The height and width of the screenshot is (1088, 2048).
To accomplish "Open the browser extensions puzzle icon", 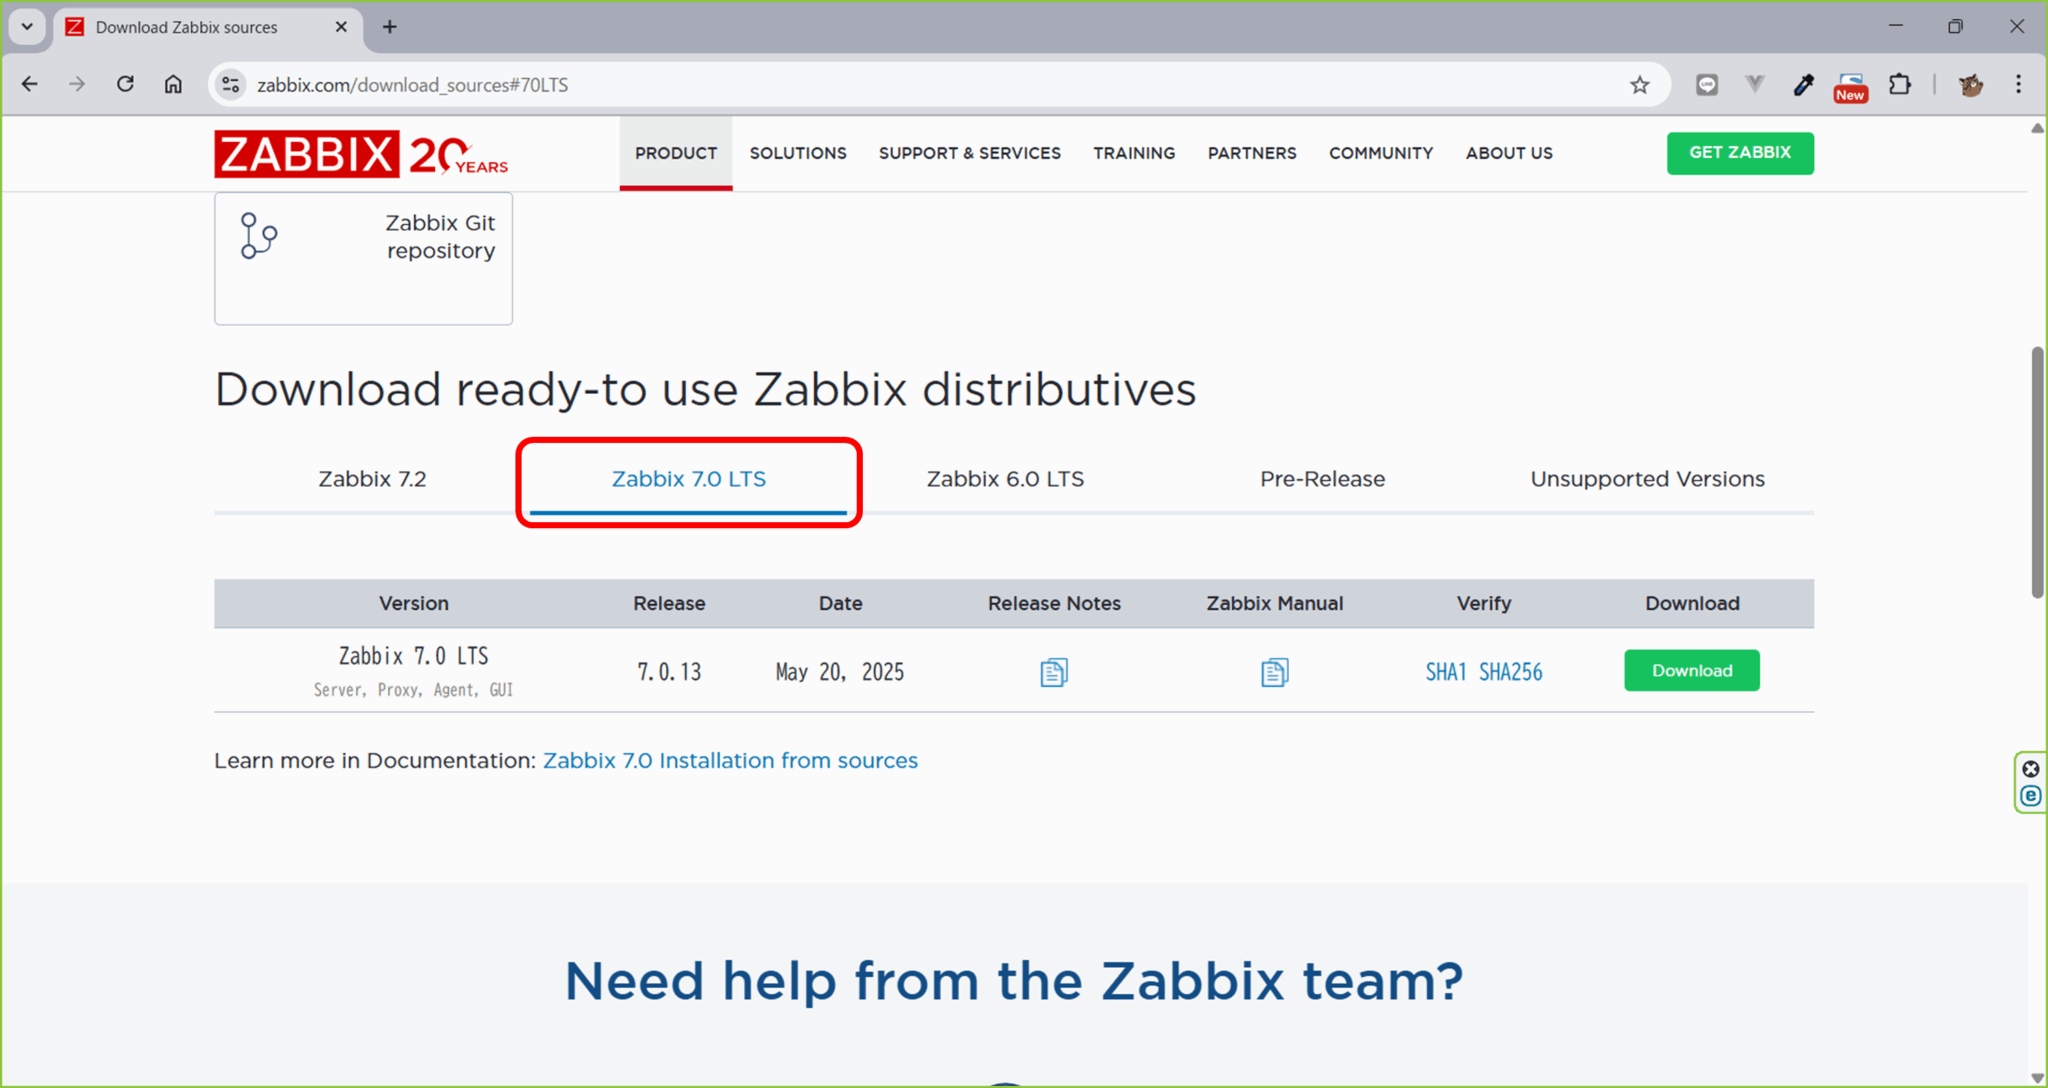I will coord(1901,84).
